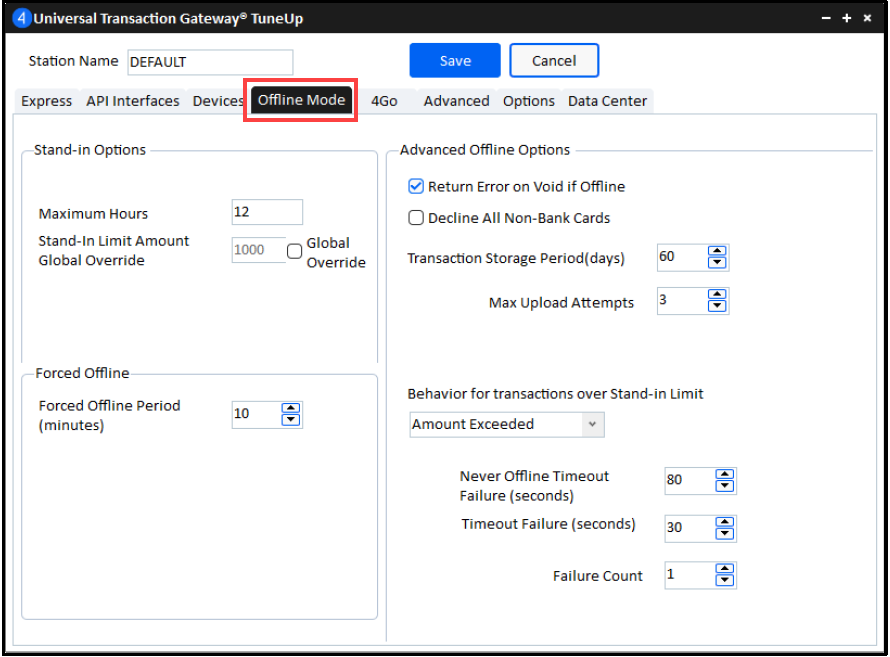Screen dimensions: 890x657
Task: Open the API Interfaces tab
Action: 133,101
